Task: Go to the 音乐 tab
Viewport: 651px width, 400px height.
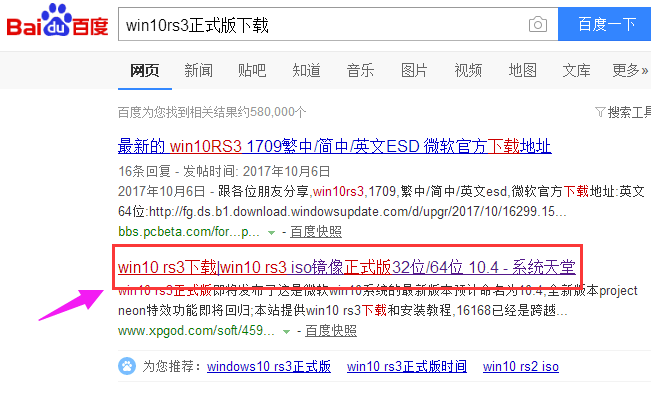Action: pyautogui.click(x=360, y=70)
